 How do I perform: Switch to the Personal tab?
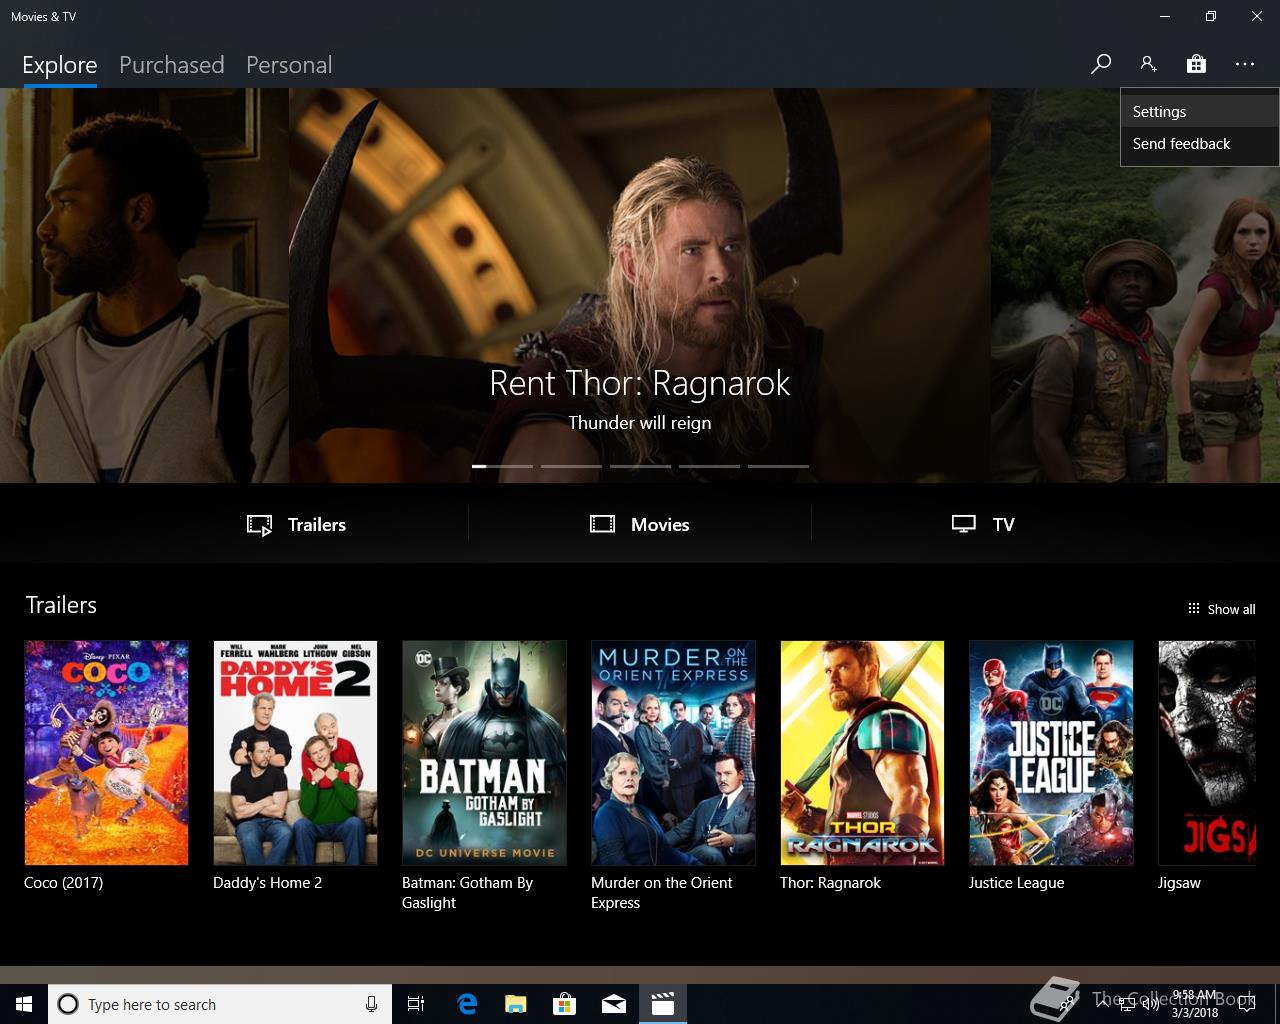point(289,65)
